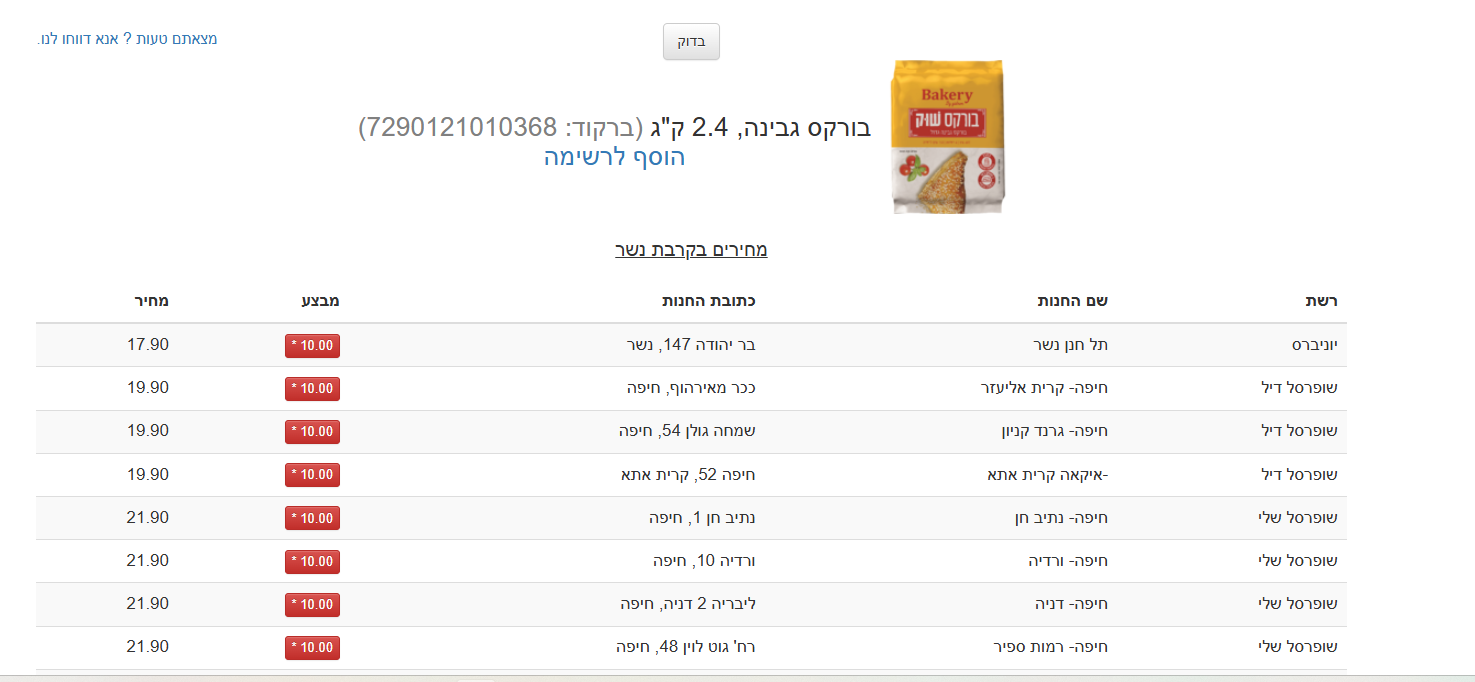Screen dimensions: 1475x682
Task: Click the sale badge for the נתיב חן store row
Action: point(311,518)
